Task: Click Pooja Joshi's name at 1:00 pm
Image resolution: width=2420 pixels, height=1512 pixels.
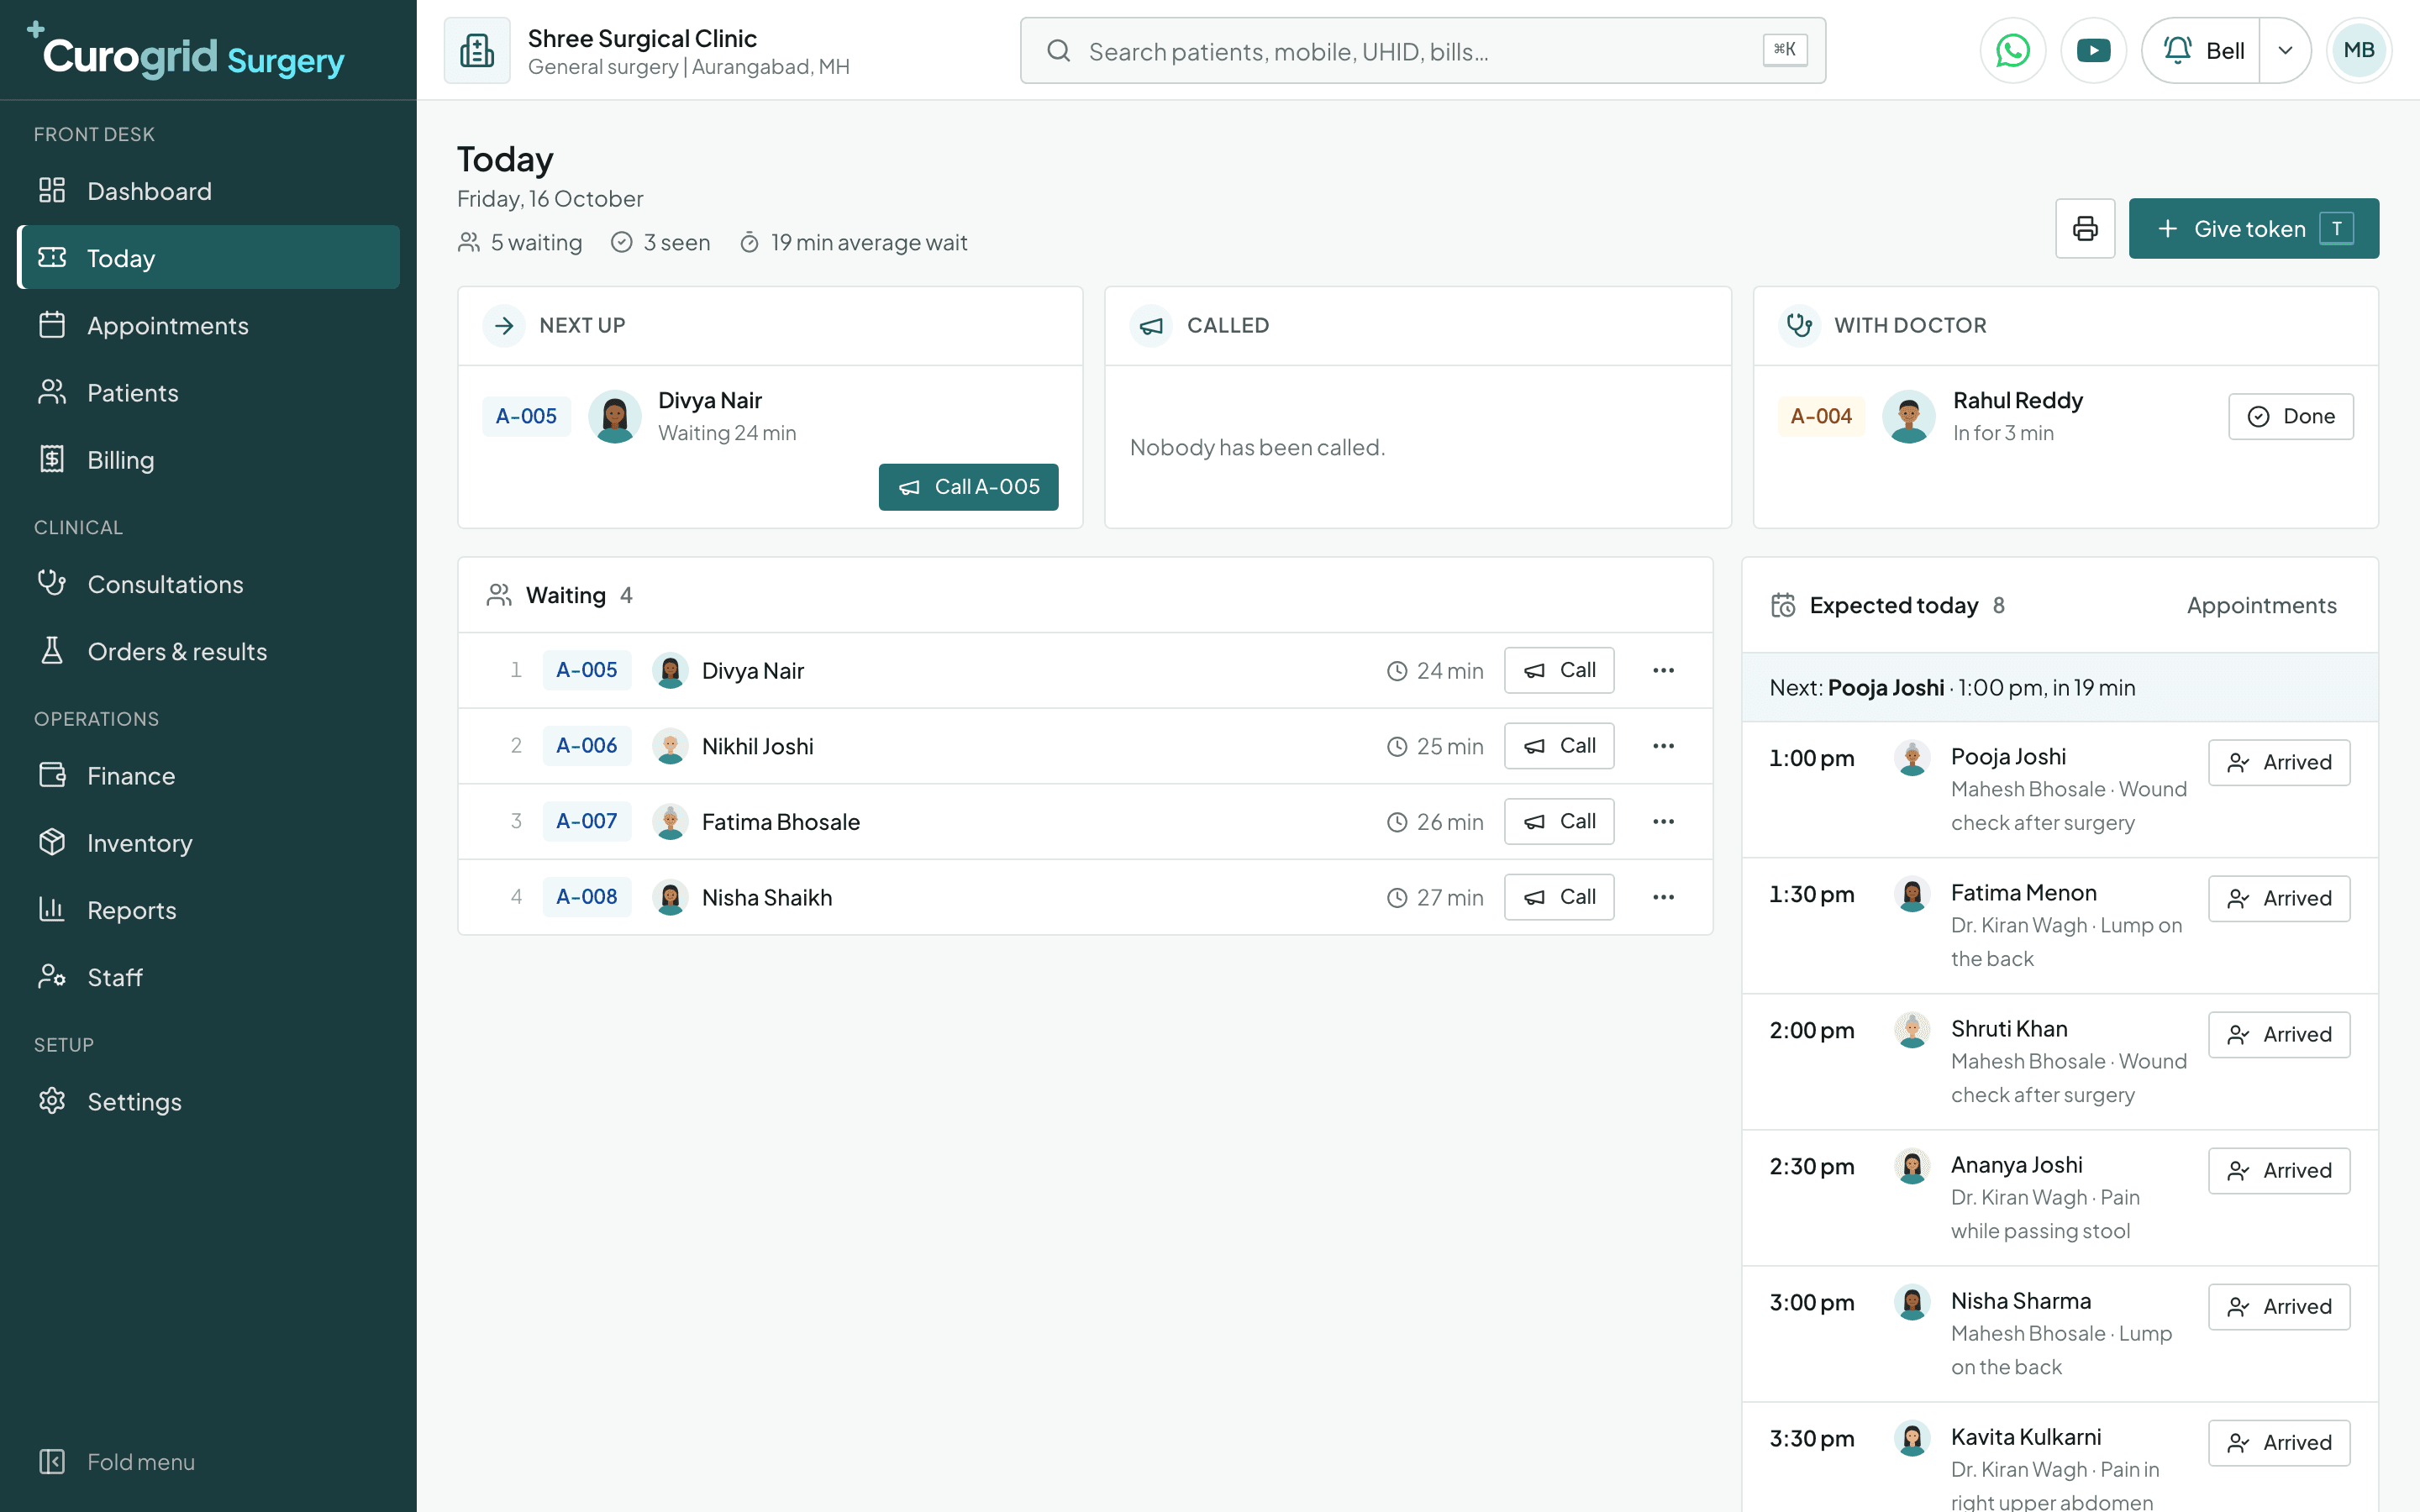Action: click(x=2008, y=756)
